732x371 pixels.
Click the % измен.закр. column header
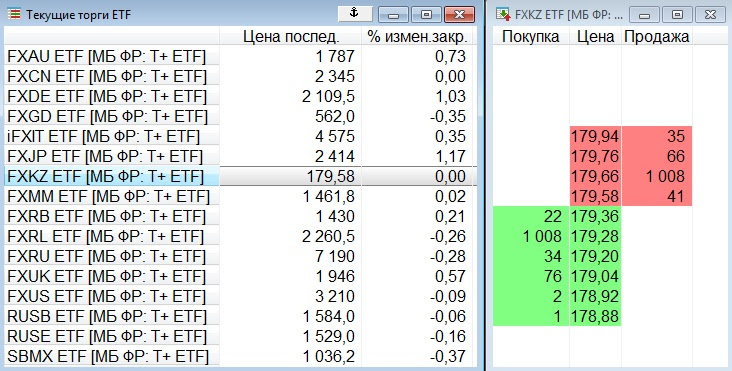[418, 36]
